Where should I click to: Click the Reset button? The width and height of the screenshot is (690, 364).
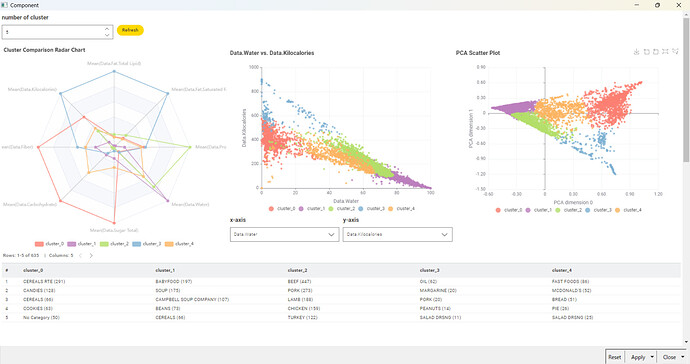coord(615,357)
